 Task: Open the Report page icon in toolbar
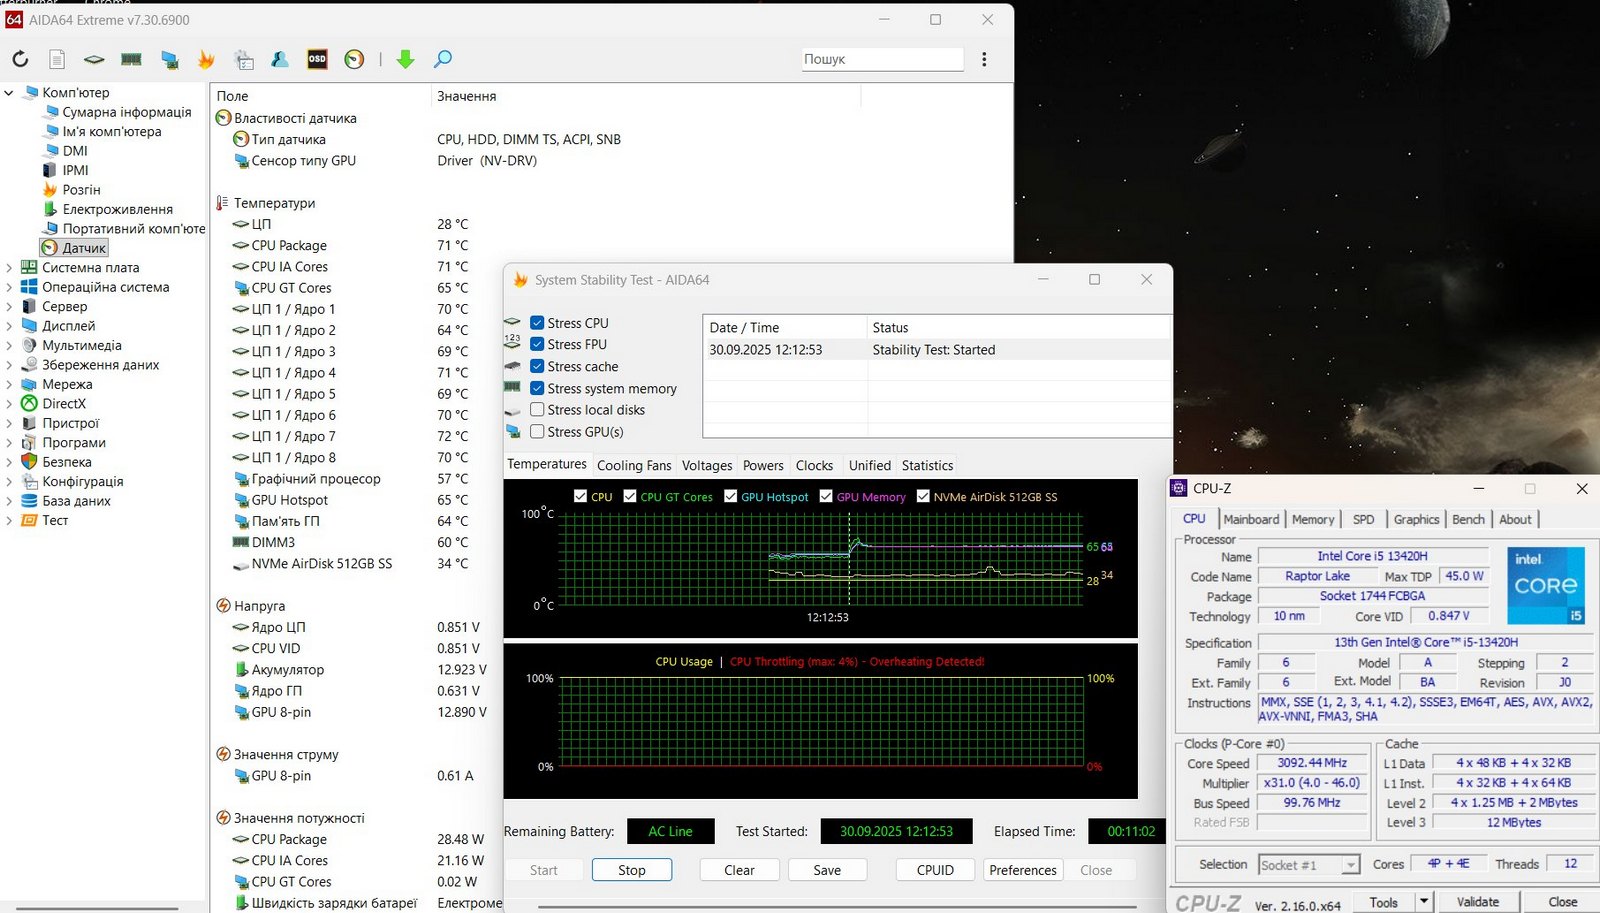point(57,59)
